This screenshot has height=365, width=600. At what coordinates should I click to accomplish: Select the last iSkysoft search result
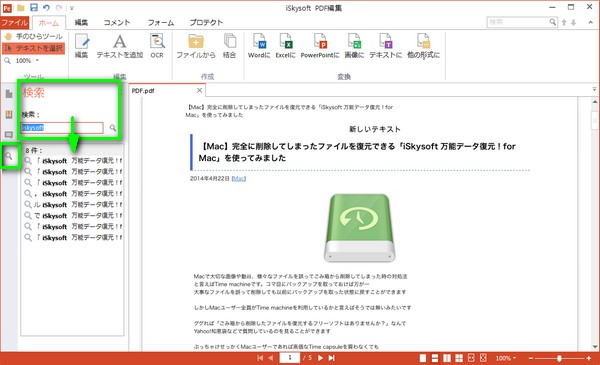(x=73, y=238)
